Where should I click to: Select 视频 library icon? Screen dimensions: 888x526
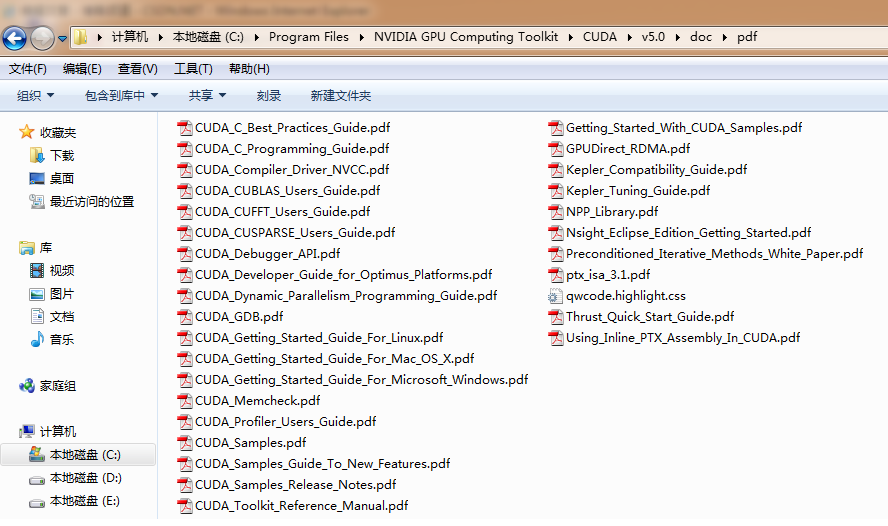pos(37,271)
